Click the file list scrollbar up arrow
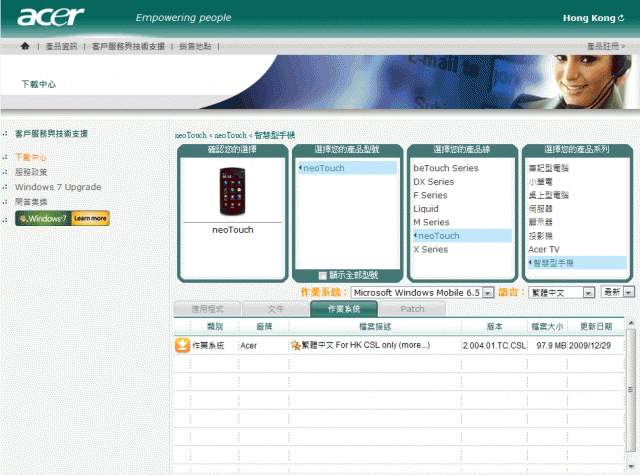 pyautogui.click(x=631, y=323)
